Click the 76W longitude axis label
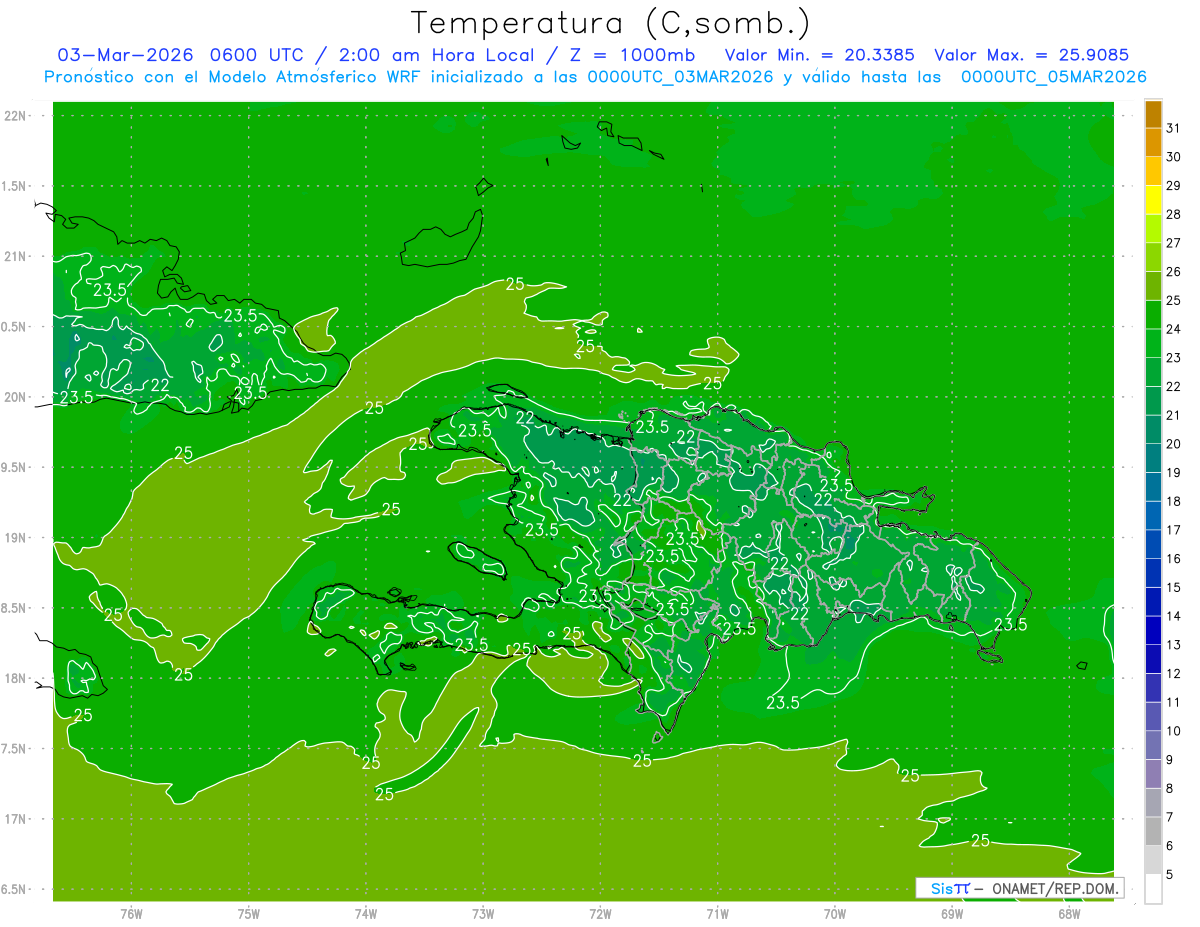The width and height of the screenshot is (1200, 927). (131, 913)
